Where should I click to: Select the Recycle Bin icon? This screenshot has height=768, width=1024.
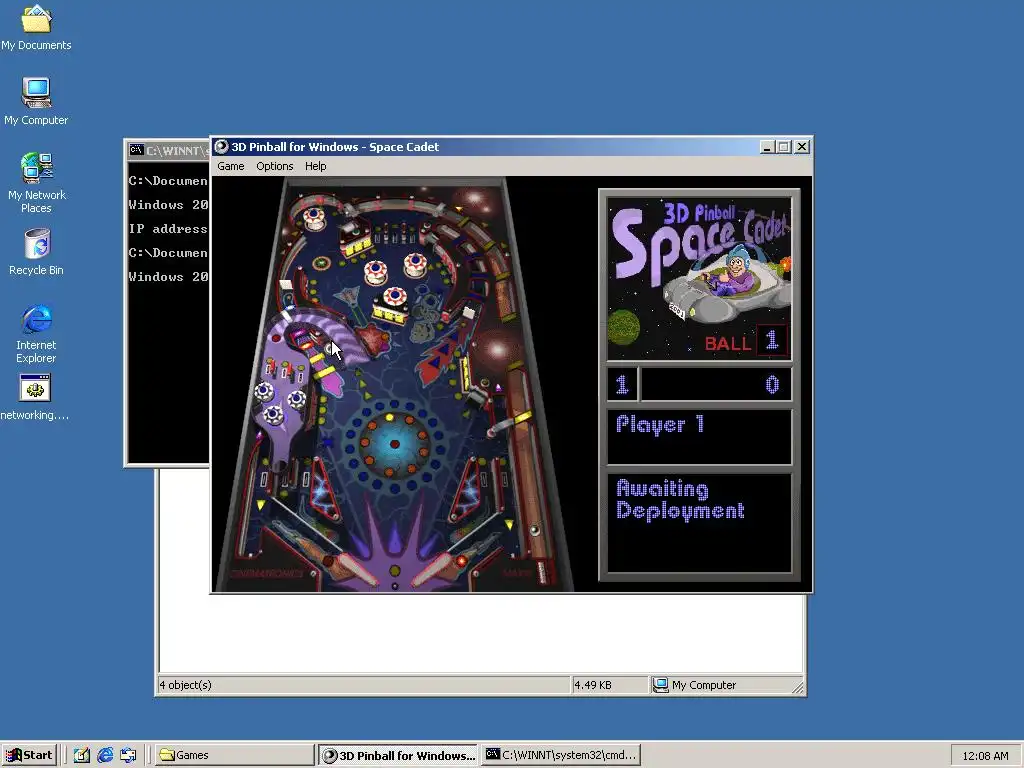click(x=36, y=252)
